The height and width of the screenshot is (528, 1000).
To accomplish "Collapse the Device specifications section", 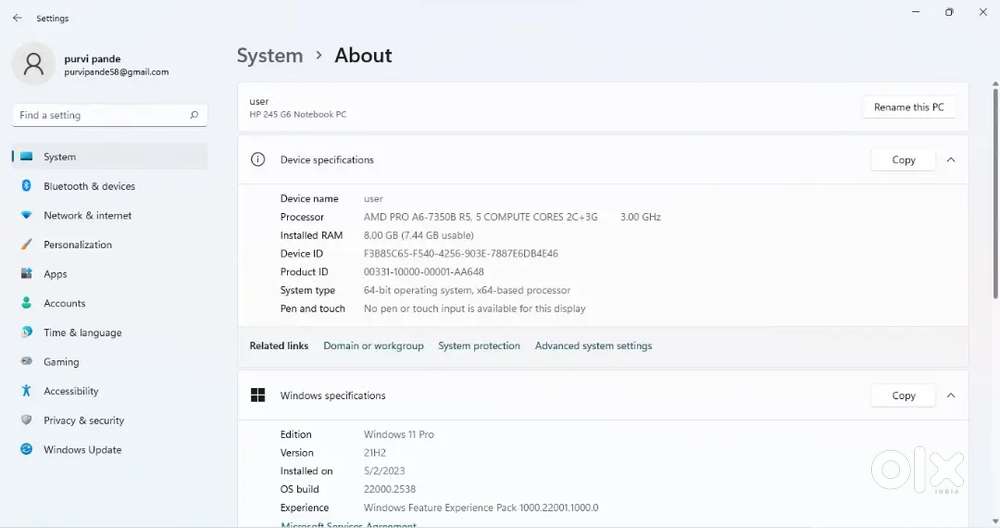I will click(x=951, y=160).
